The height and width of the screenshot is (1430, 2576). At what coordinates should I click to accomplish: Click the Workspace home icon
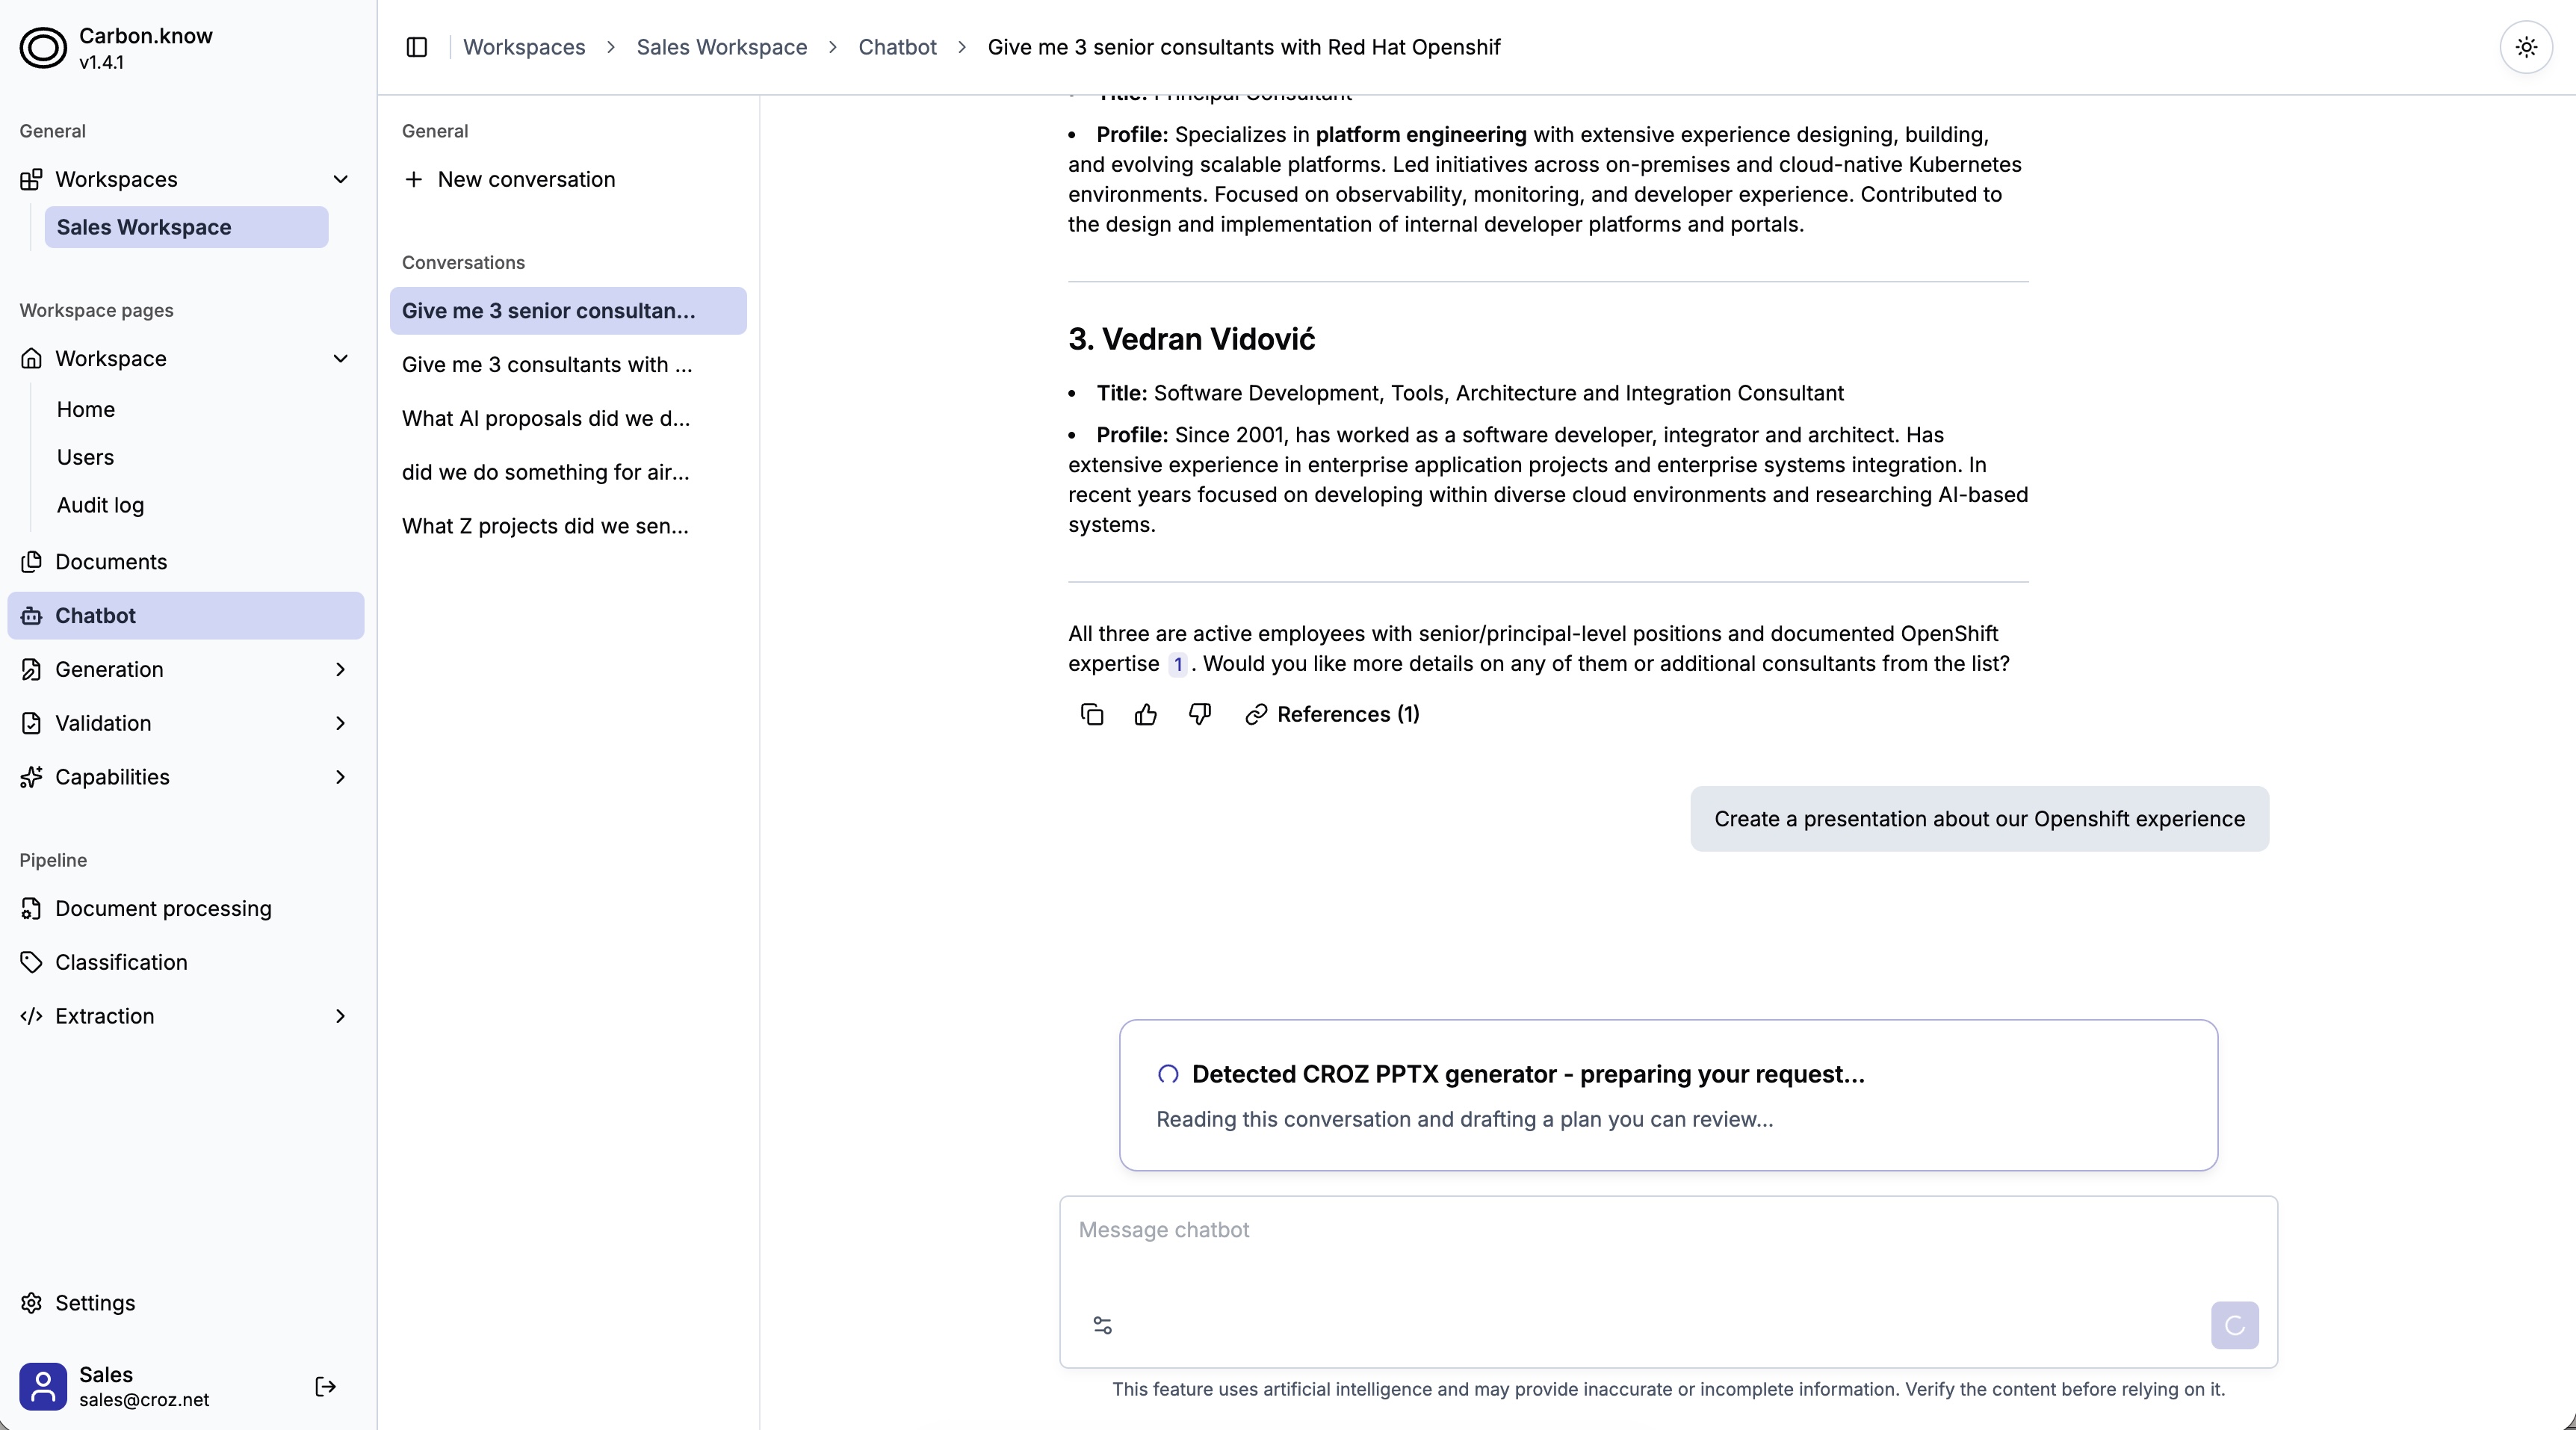pyautogui.click(x=31, y=358)
